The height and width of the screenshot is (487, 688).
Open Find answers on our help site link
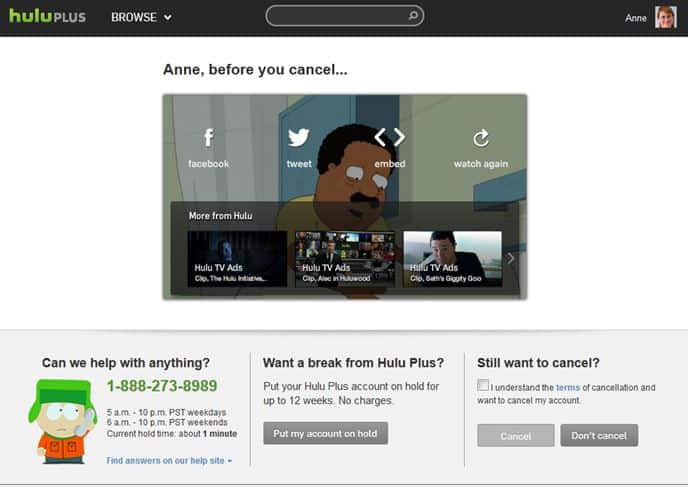[169, 461]
